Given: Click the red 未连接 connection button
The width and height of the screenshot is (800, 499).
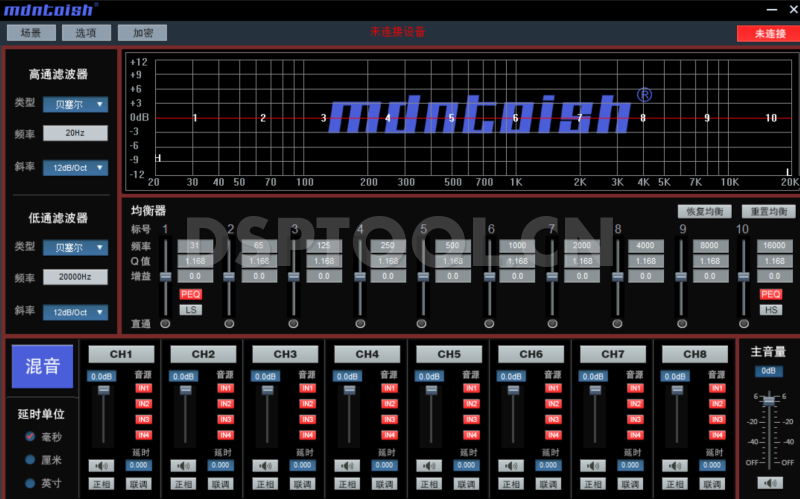Looking at the screenshot, I should pyautogui.click(x=769, y=34).
